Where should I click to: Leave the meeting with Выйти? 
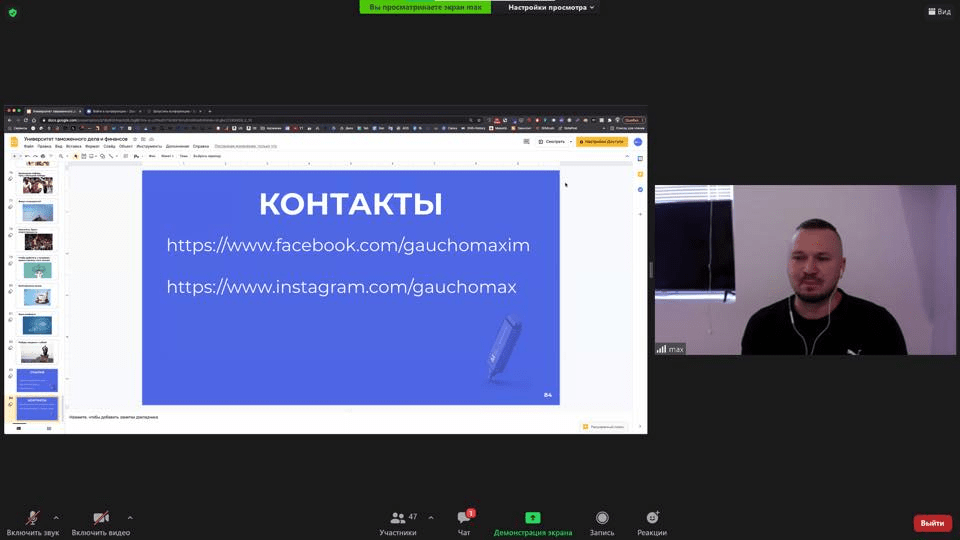click(932, 523)
